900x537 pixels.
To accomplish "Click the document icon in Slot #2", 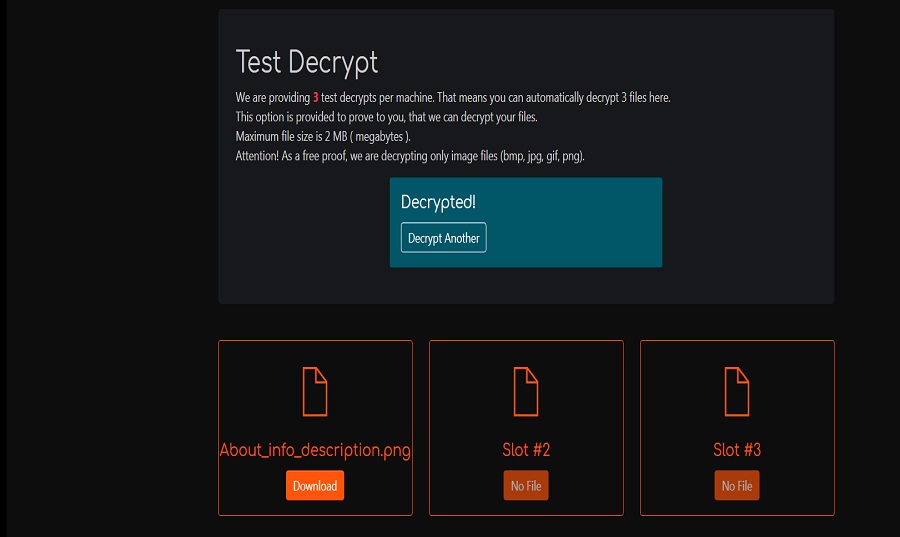I will coord(526,392).
